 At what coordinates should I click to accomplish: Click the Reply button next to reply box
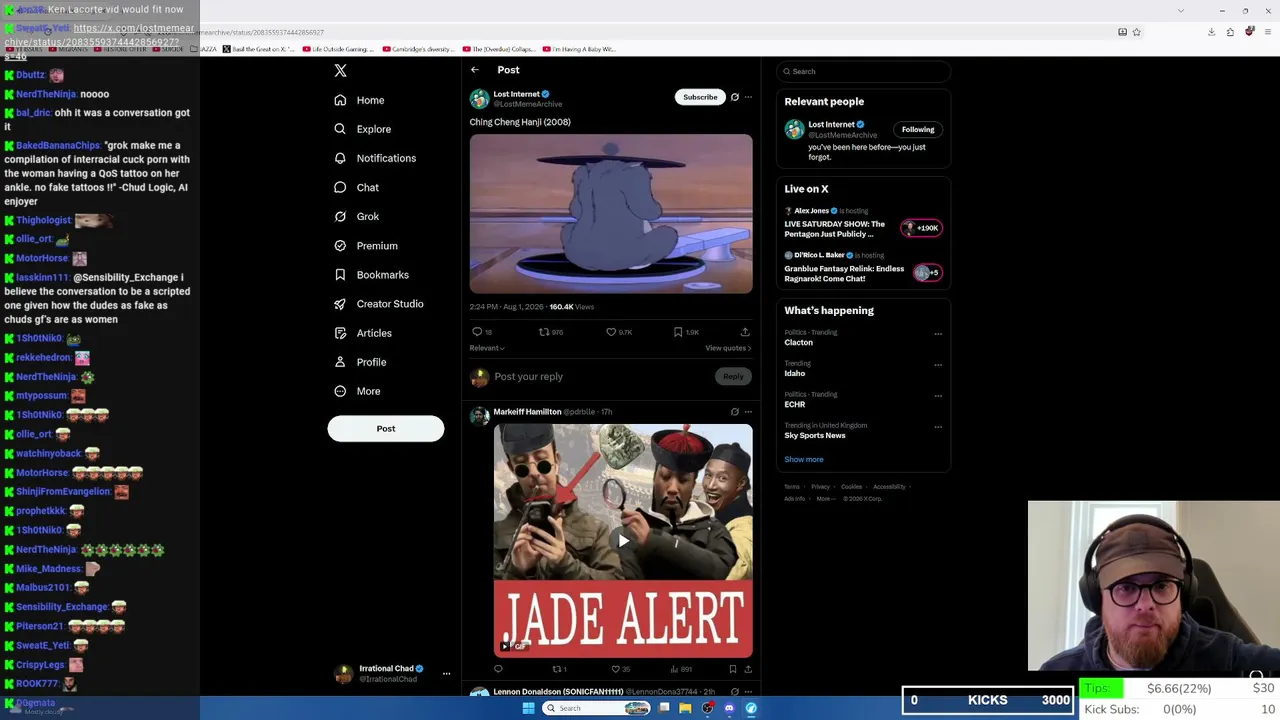click(x=733, y=377)
